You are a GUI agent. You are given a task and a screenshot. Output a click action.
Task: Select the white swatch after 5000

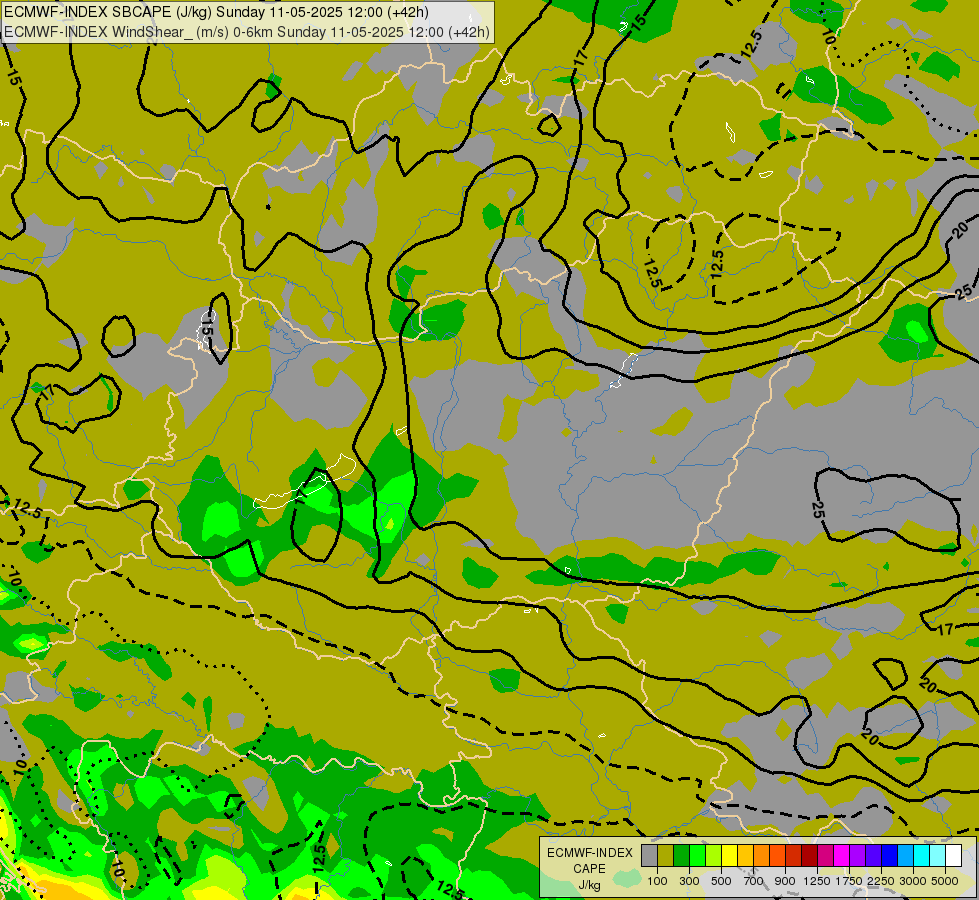954,856
